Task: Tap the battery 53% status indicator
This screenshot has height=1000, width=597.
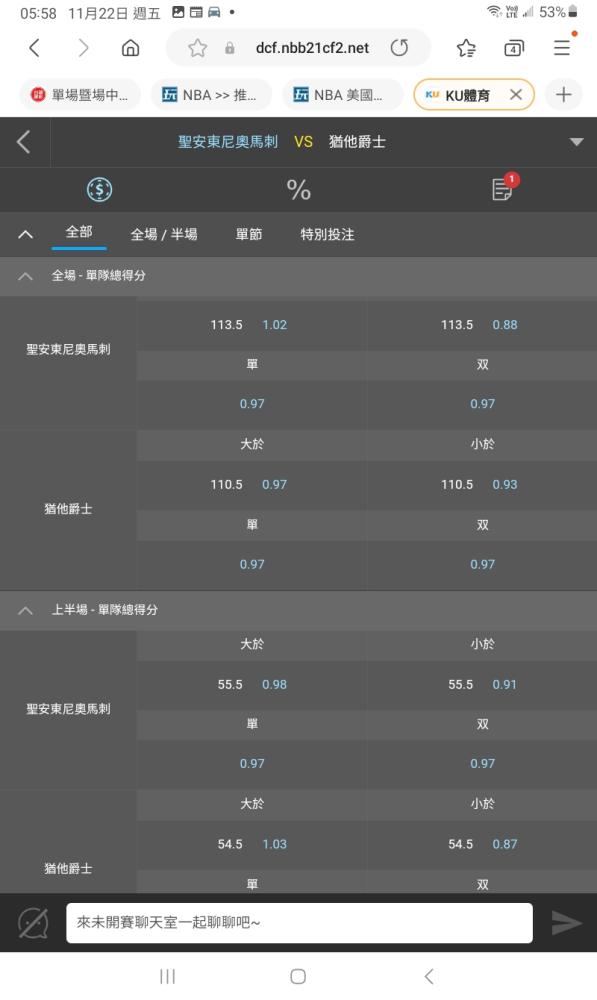Action: (558, 12)
